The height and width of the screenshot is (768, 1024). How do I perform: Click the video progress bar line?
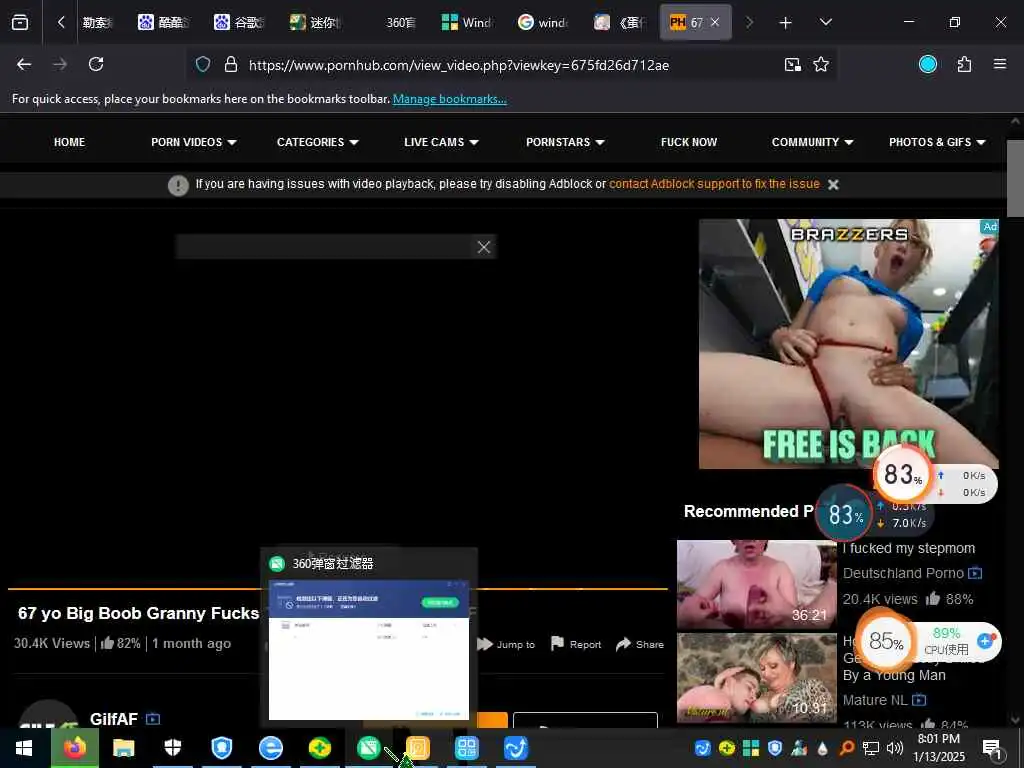click(338, 589)
